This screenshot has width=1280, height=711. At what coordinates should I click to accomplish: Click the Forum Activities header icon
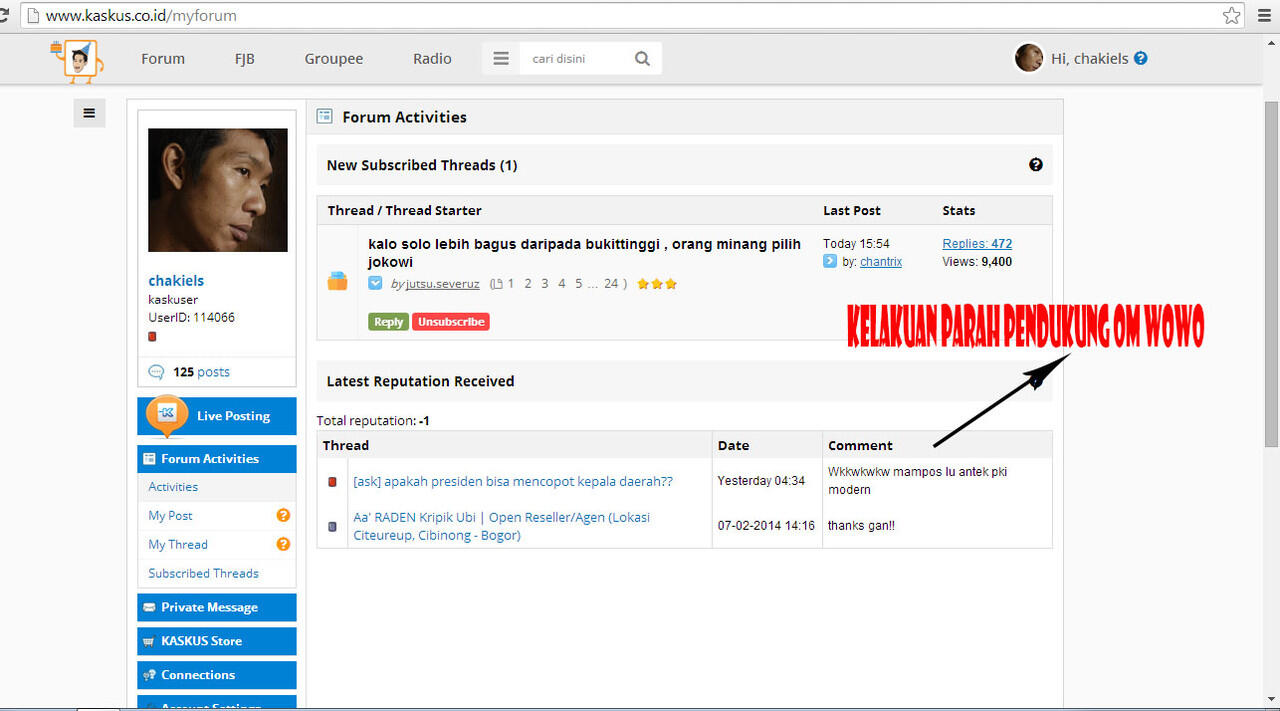324,116
